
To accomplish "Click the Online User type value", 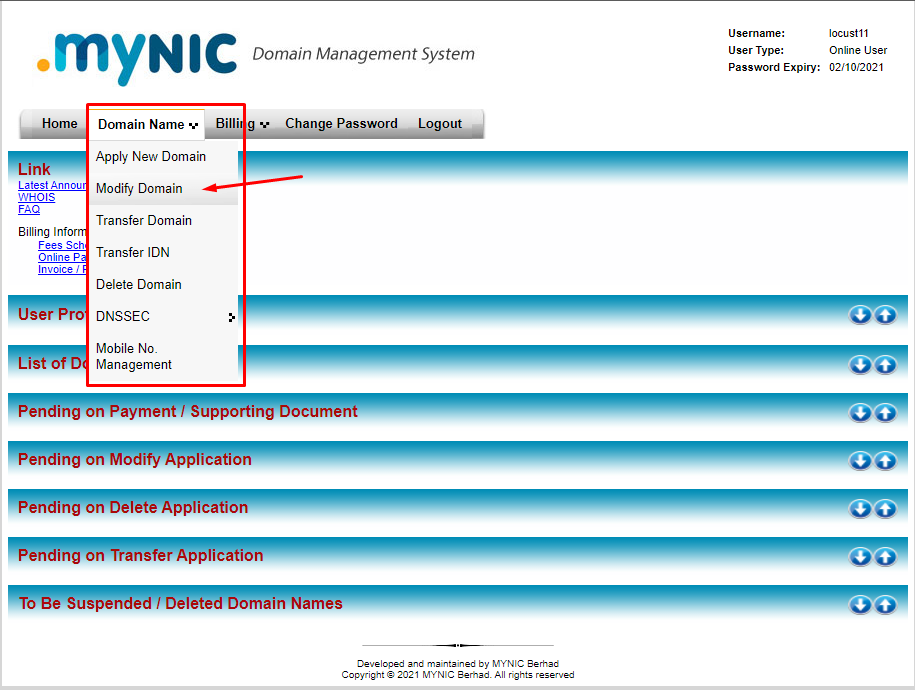I will pyautogui.click(x=858, y=50).
